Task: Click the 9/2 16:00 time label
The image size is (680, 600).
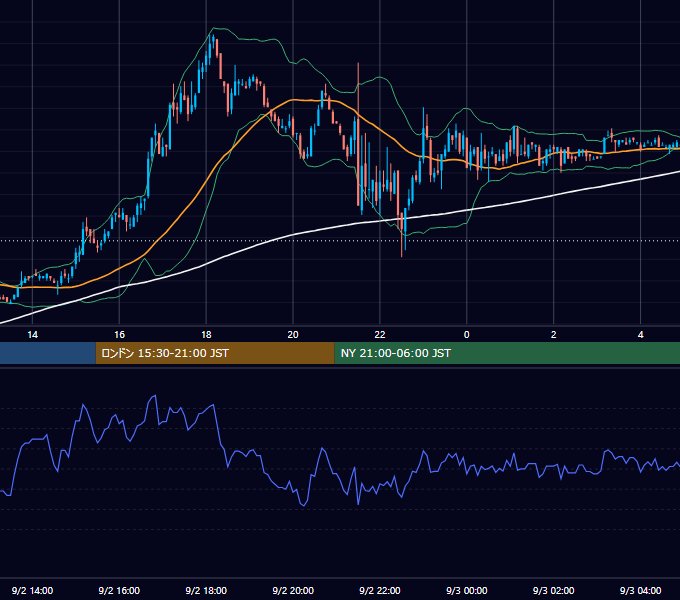Action: pyautogui.click(x=119, y=590)
